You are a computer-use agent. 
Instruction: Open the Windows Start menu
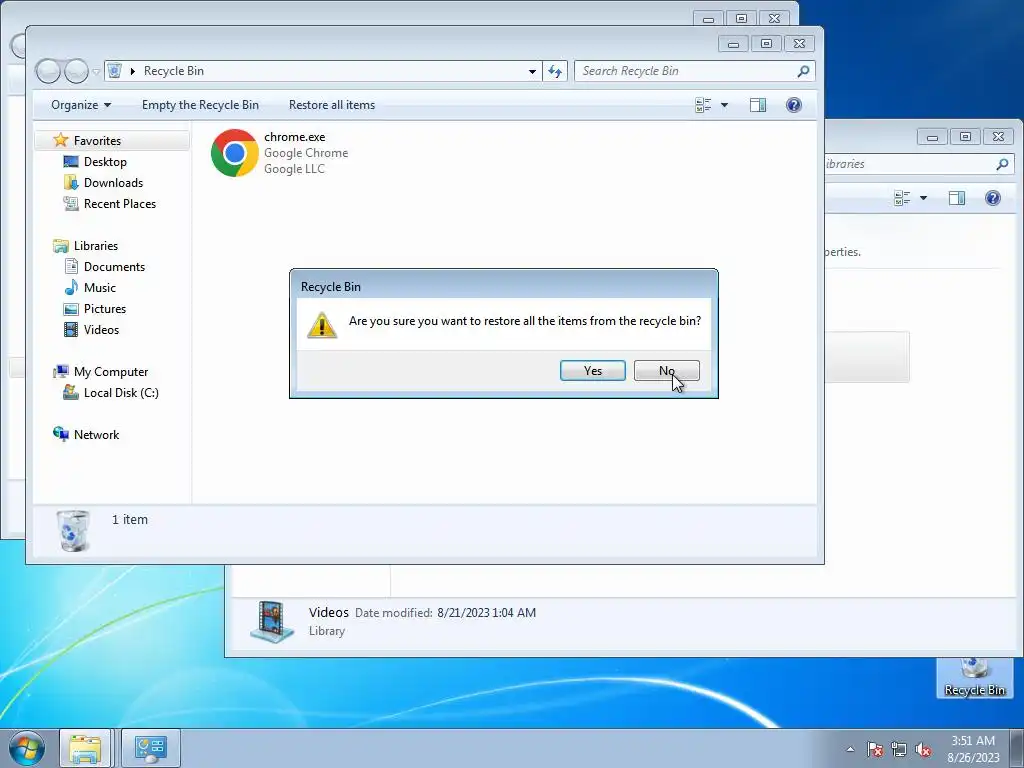pos(27,748)
